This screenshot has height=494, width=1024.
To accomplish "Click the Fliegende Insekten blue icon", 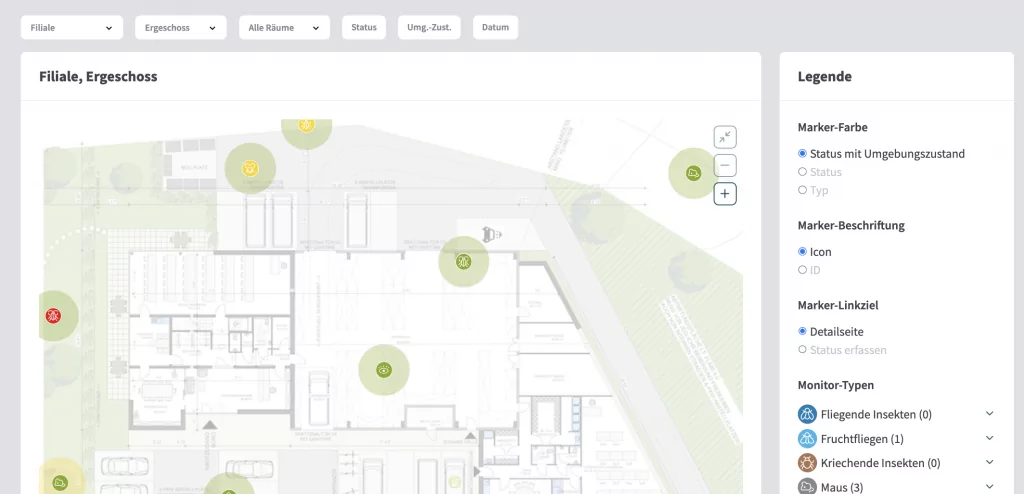I will 807,414.
